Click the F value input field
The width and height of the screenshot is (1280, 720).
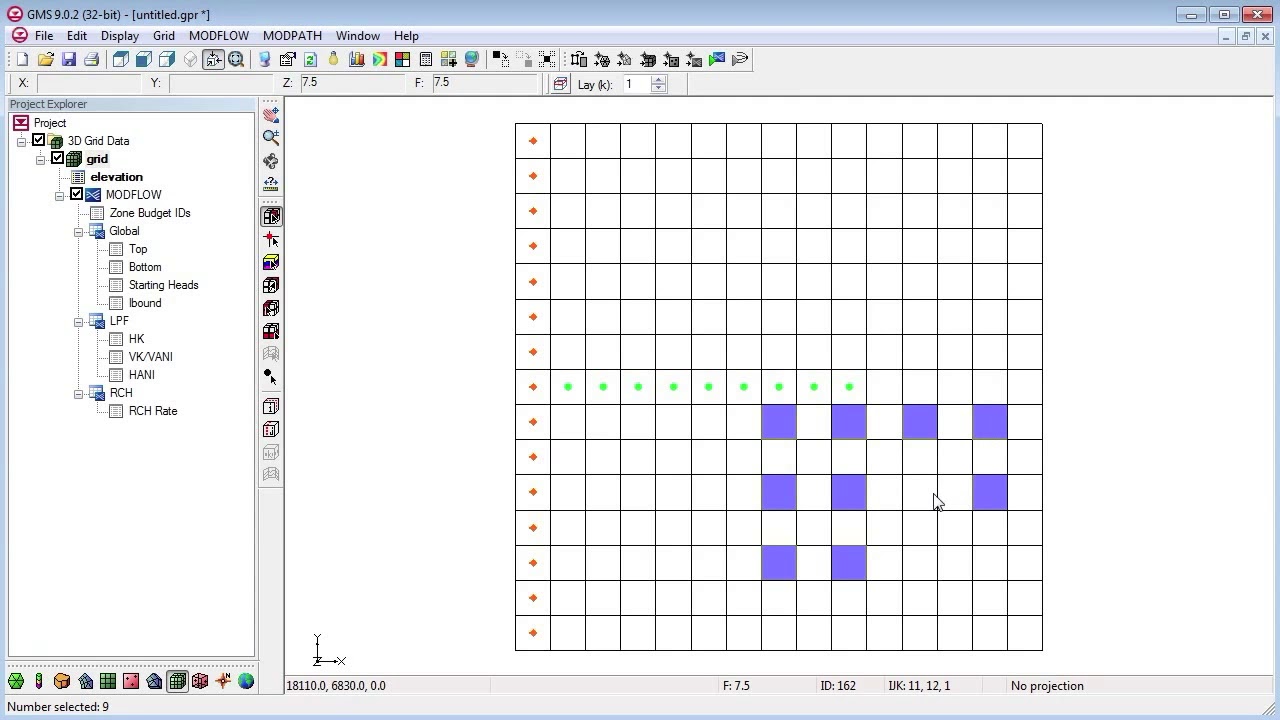click(x=485, y=83)
